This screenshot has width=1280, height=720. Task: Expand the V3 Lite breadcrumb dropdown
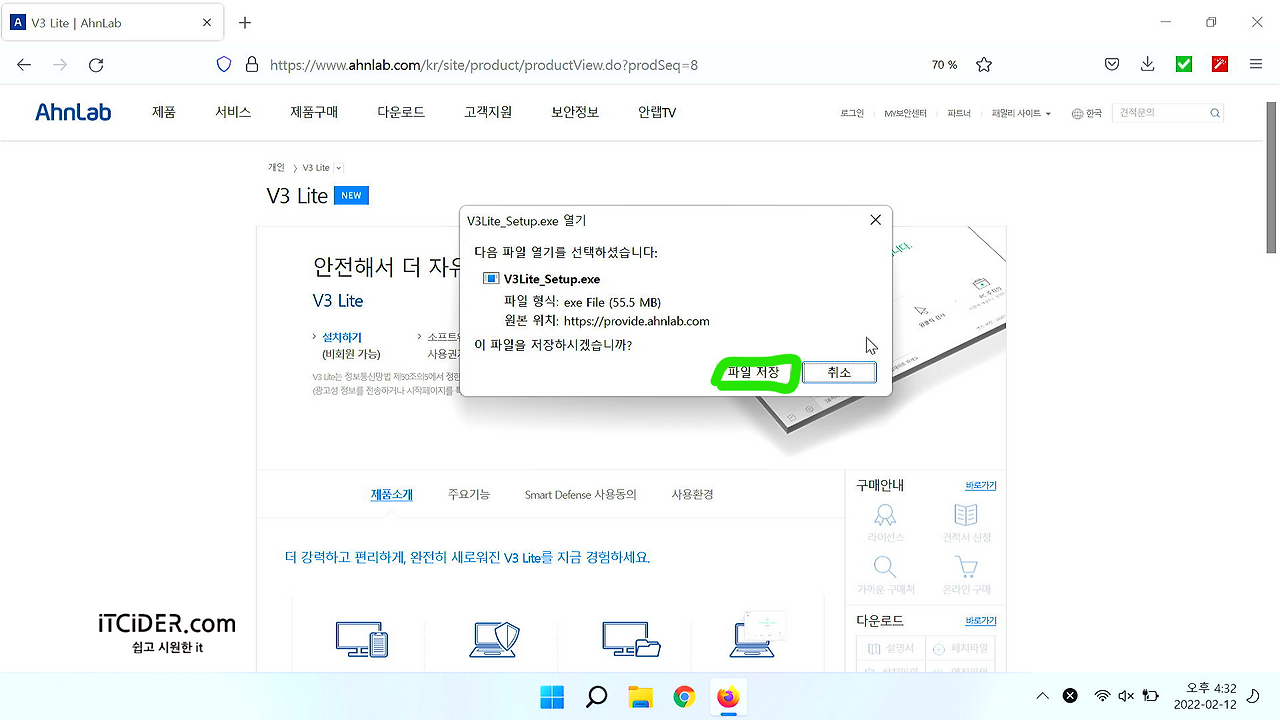(x=338, y=167)
